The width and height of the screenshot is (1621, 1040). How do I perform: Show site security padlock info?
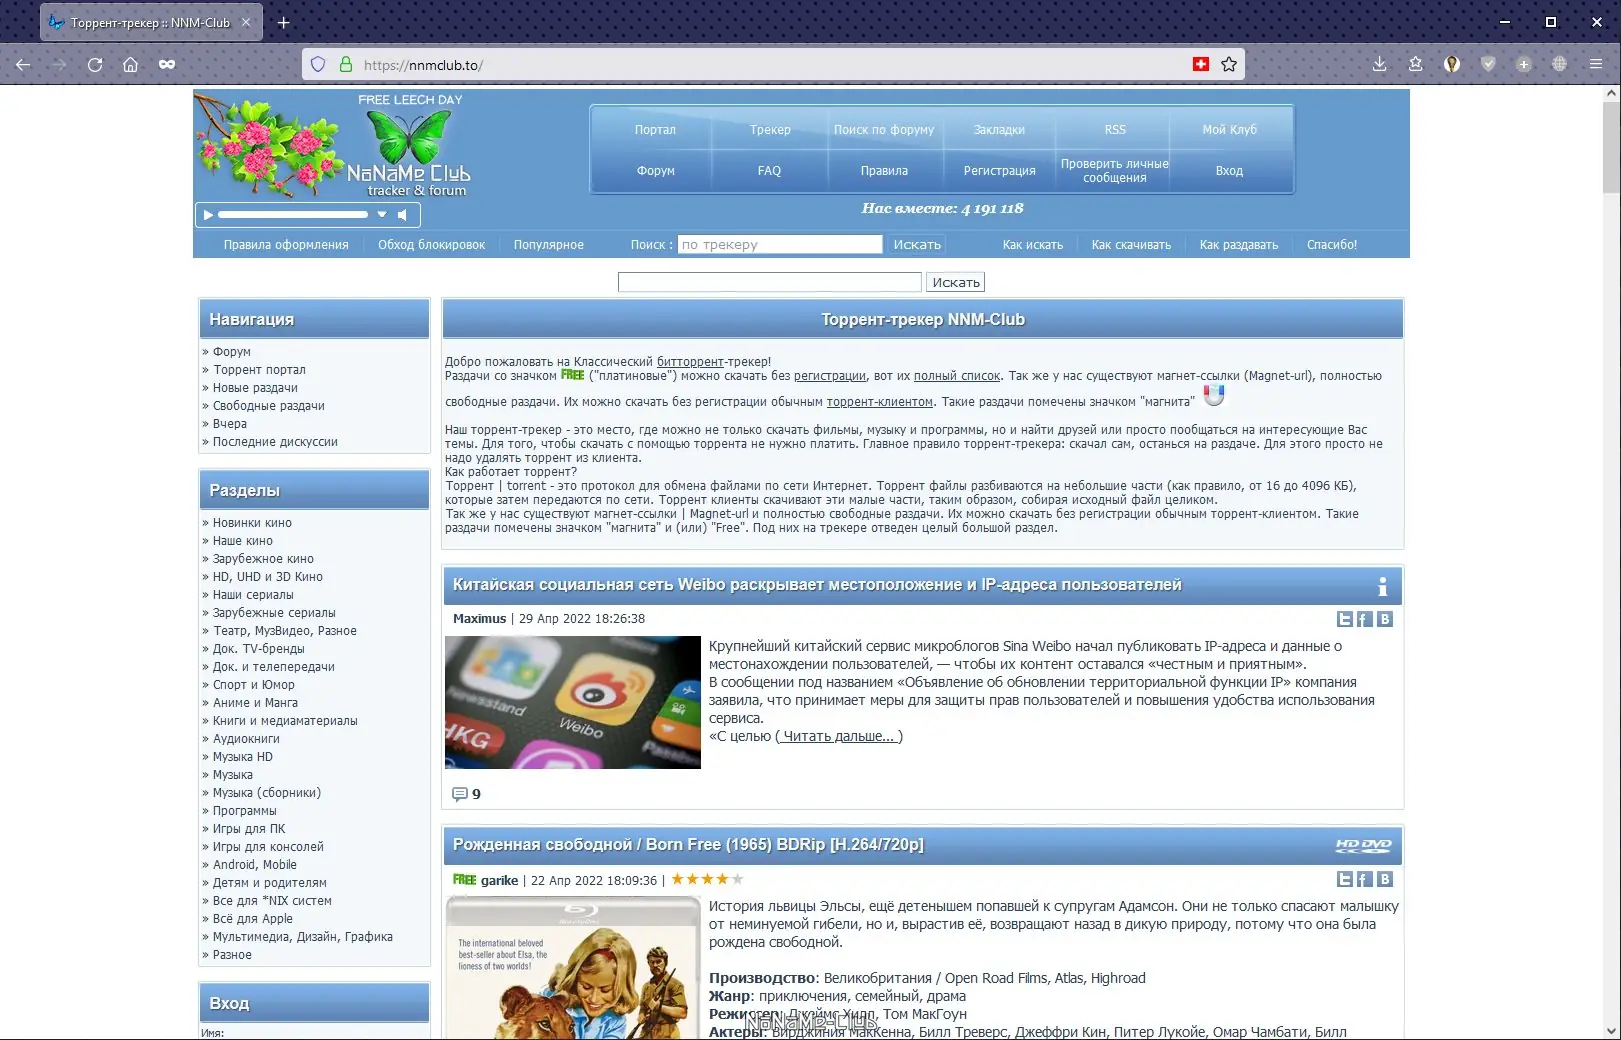pyautogui.click(x=346, y=65)
